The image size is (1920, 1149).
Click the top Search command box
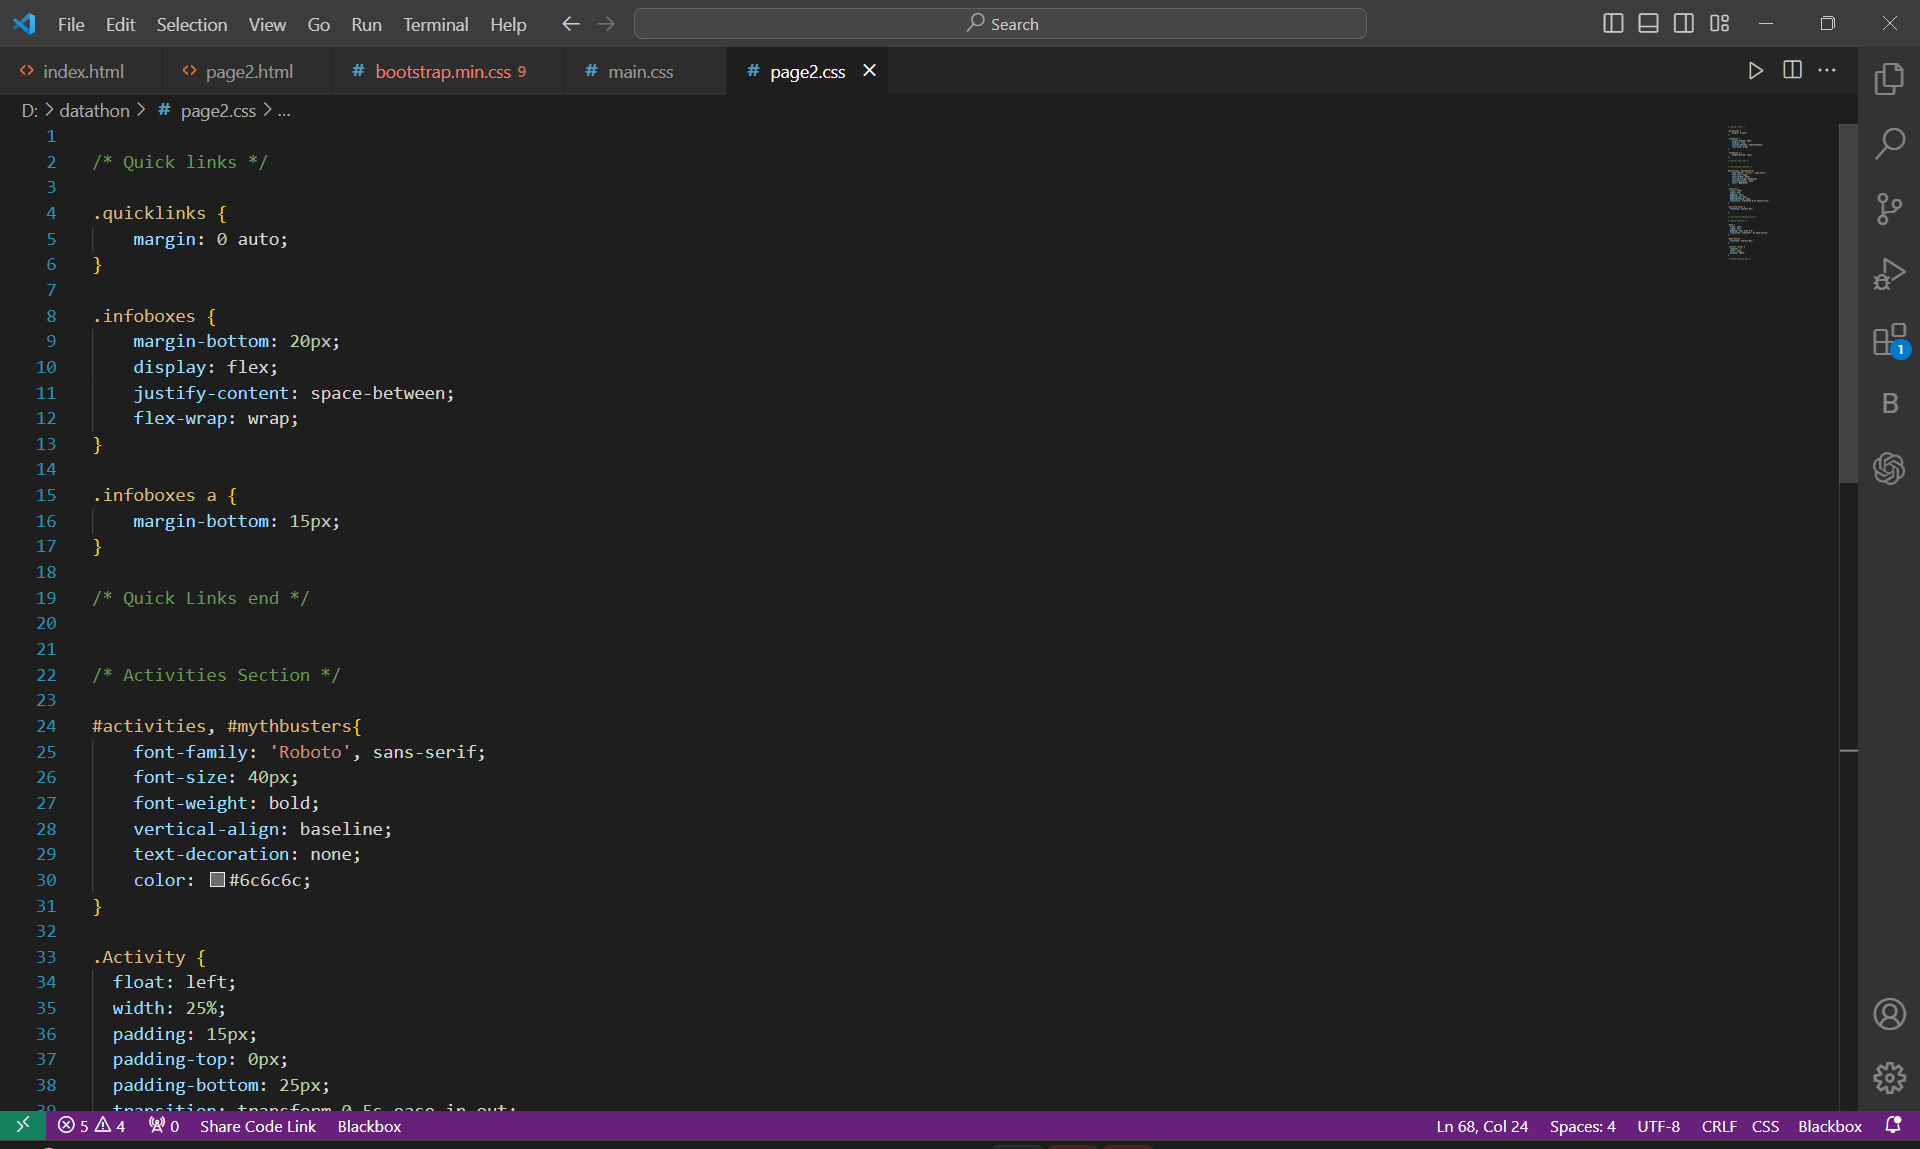pos(1000,24)
